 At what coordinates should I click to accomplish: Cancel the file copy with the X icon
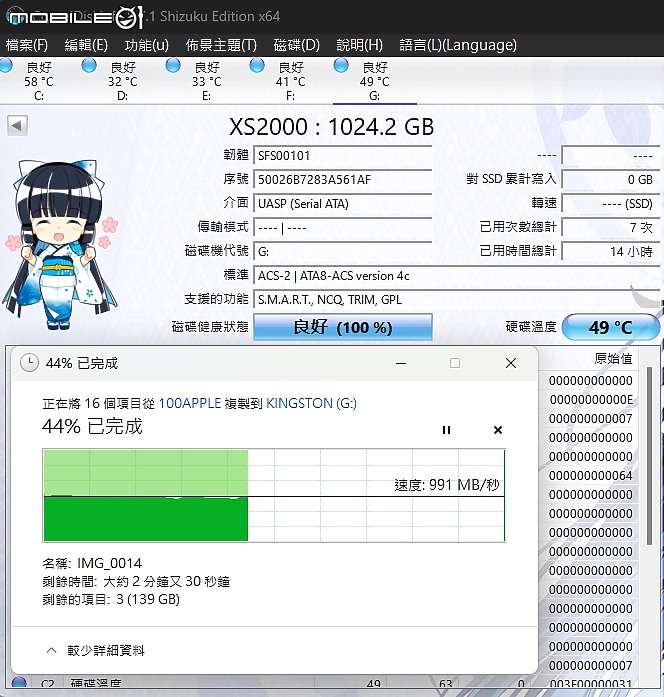point(498,430)
